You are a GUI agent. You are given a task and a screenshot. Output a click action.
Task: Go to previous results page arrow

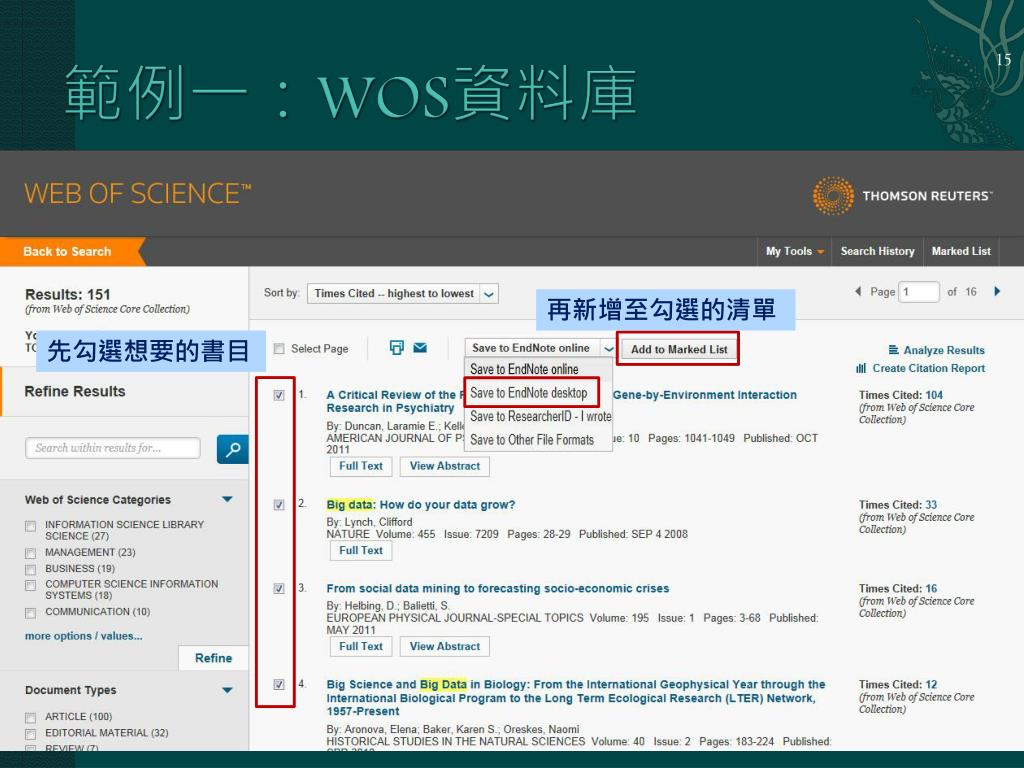(x=858, y=291)
